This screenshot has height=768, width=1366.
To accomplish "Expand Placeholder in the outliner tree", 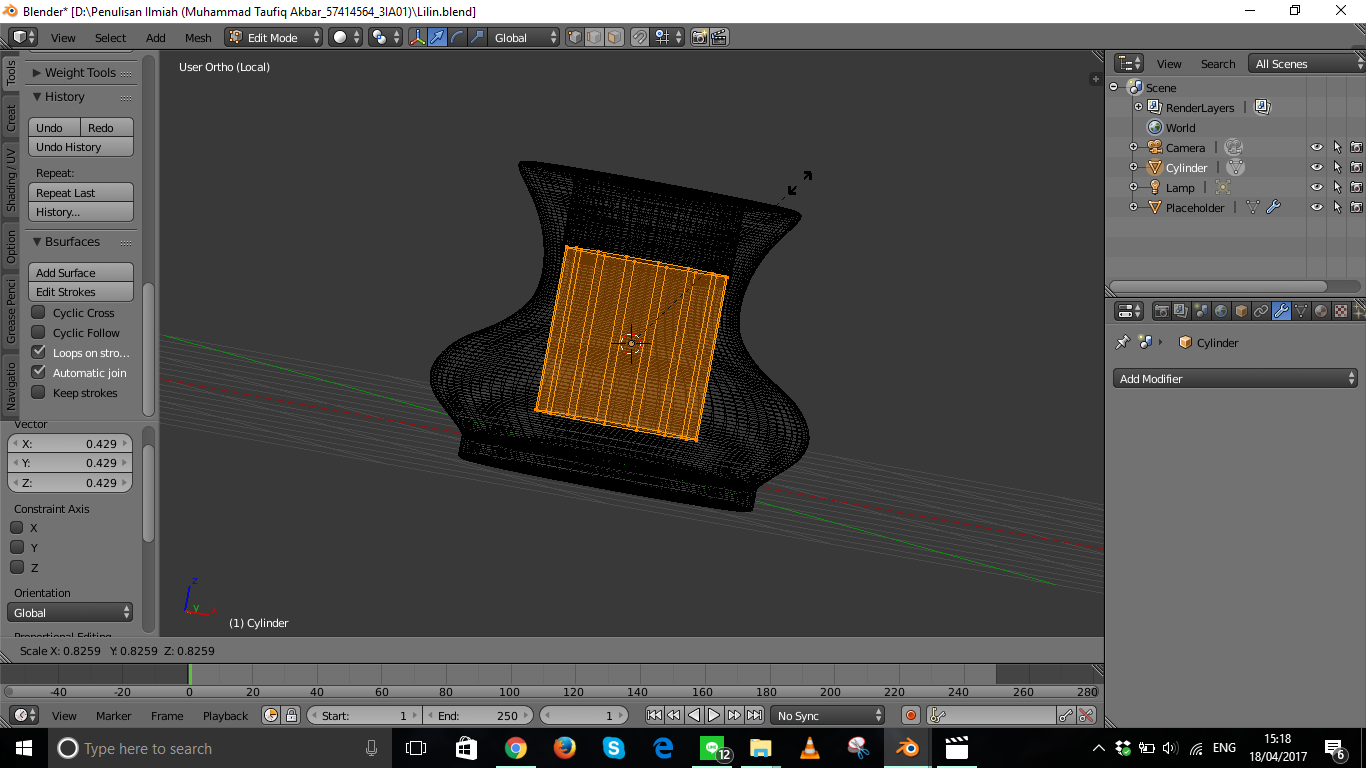I will (x=1133, y=207).
